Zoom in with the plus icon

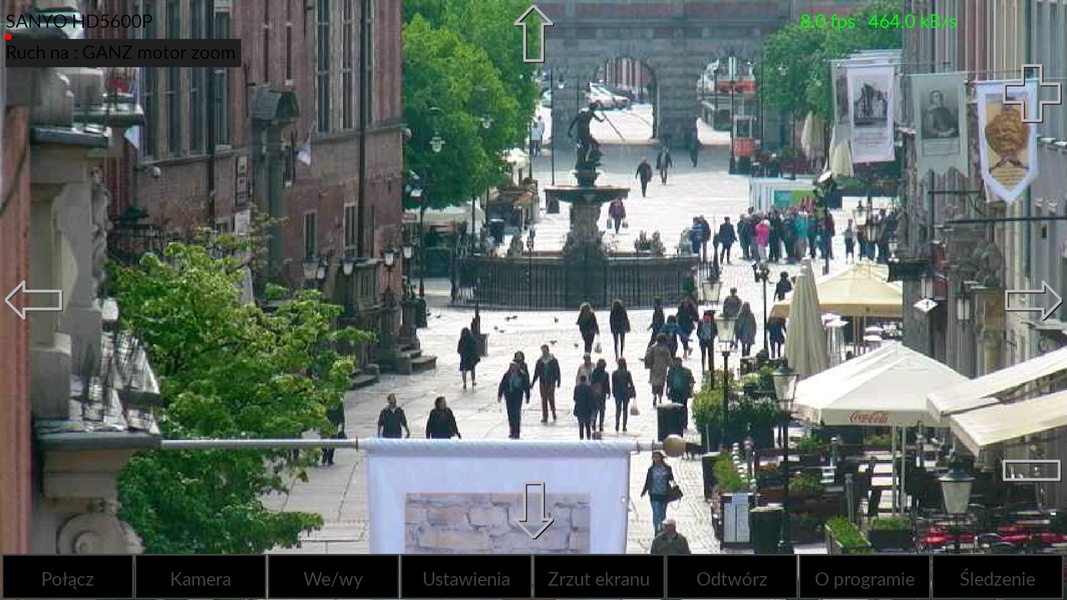[x=1032, y=94]
